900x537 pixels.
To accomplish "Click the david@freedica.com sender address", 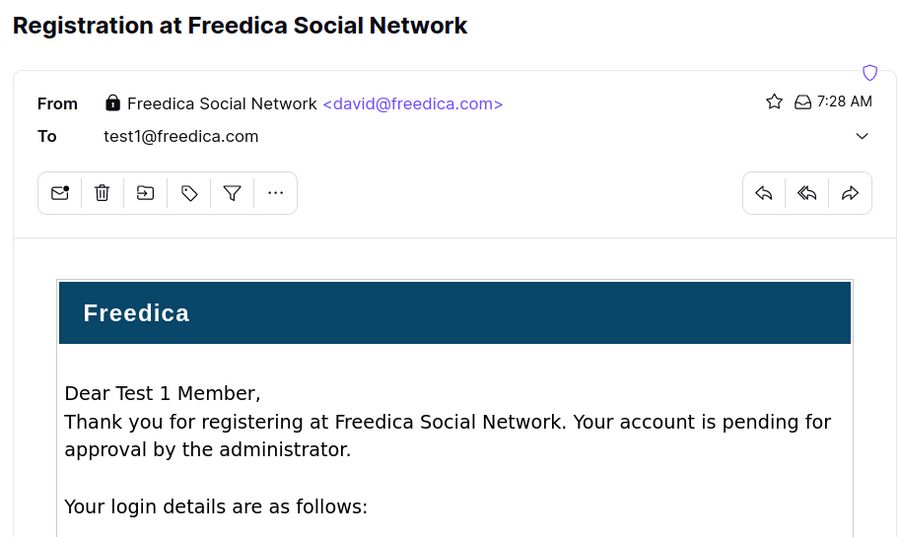I will pos(412,104).
